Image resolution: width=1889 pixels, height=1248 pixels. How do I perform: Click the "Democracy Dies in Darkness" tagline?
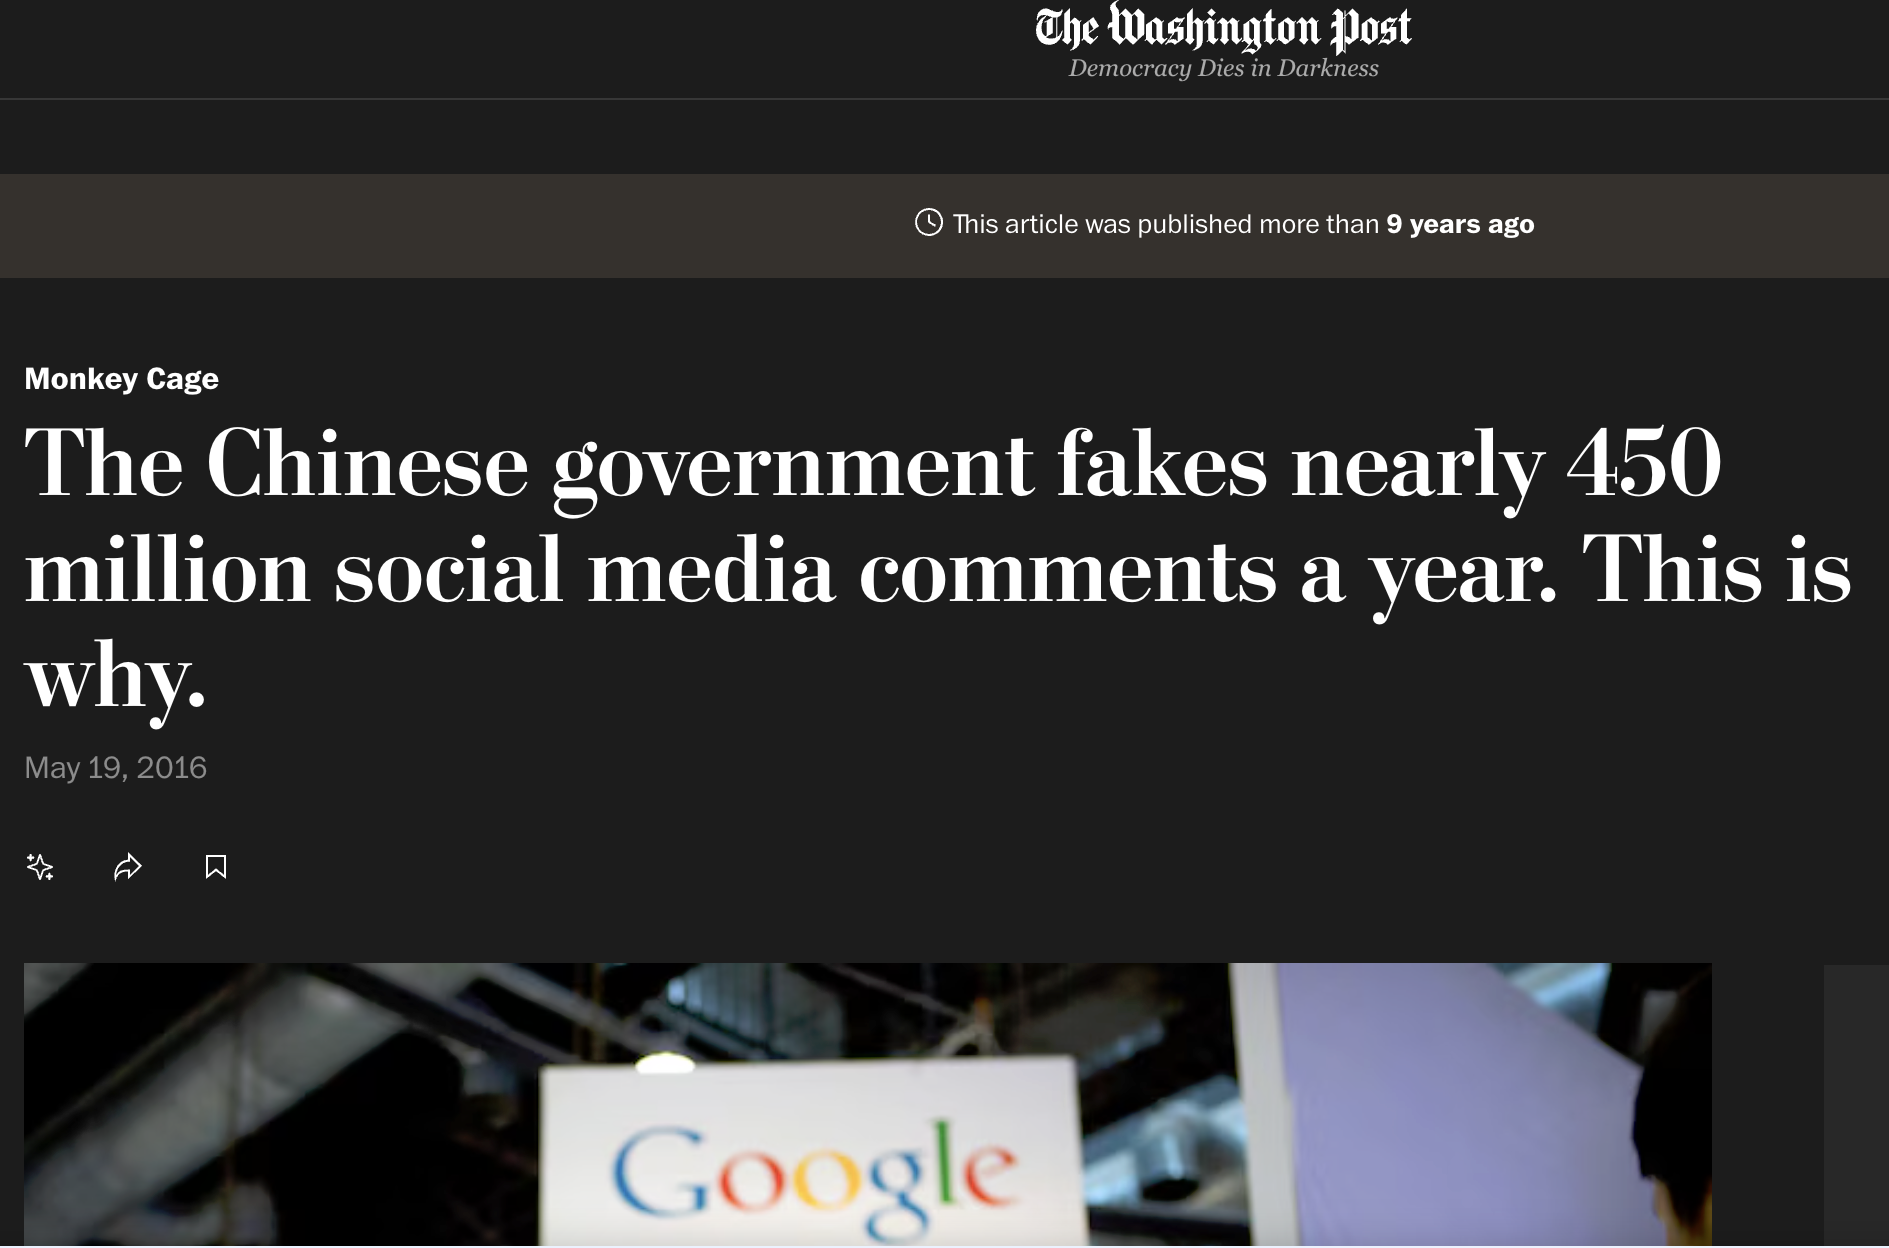pyautogui.click(x=1223, y=68)
